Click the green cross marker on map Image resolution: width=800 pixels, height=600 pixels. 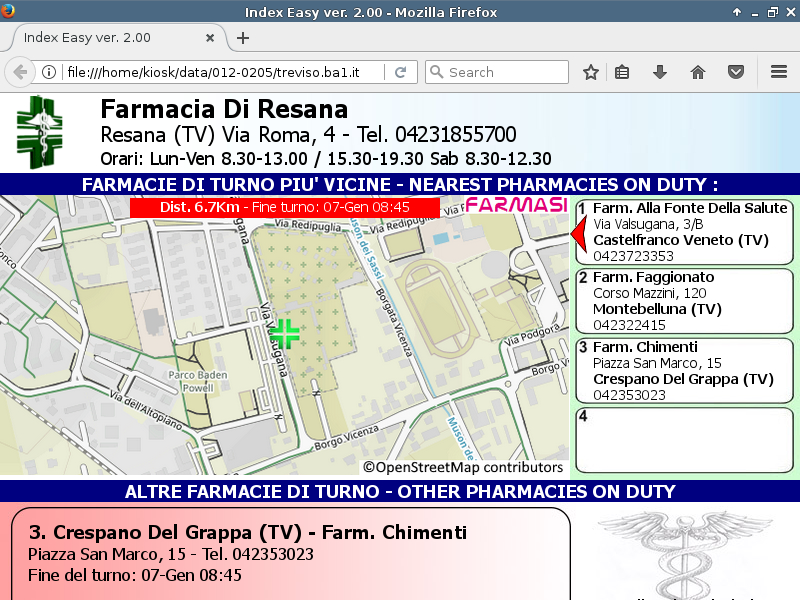click(x=285, y=334)
